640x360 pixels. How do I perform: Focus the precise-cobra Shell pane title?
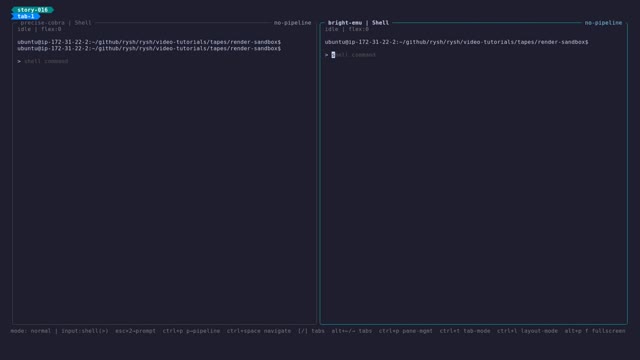tap(56, 23)
